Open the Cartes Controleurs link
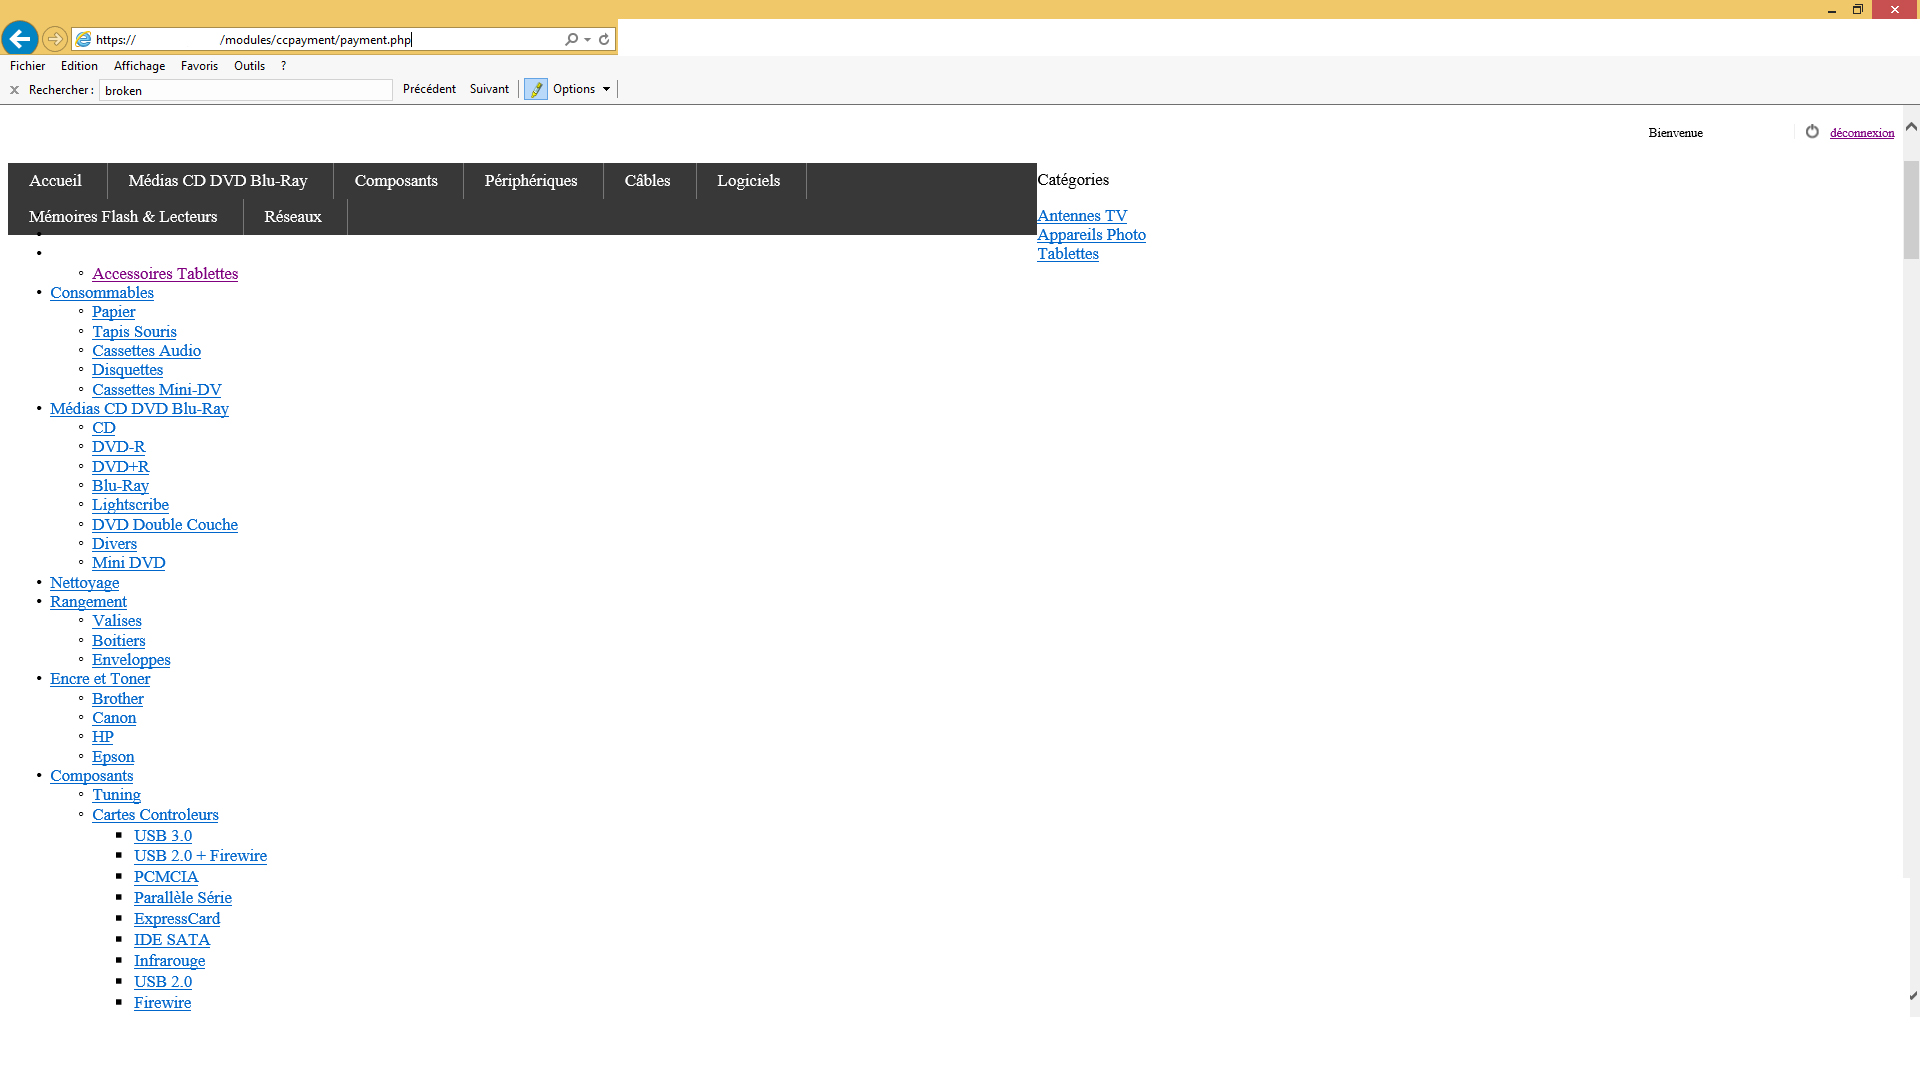Image resolution: width=1920 pixels, height=1080 pixels. [x=155, y=815]
